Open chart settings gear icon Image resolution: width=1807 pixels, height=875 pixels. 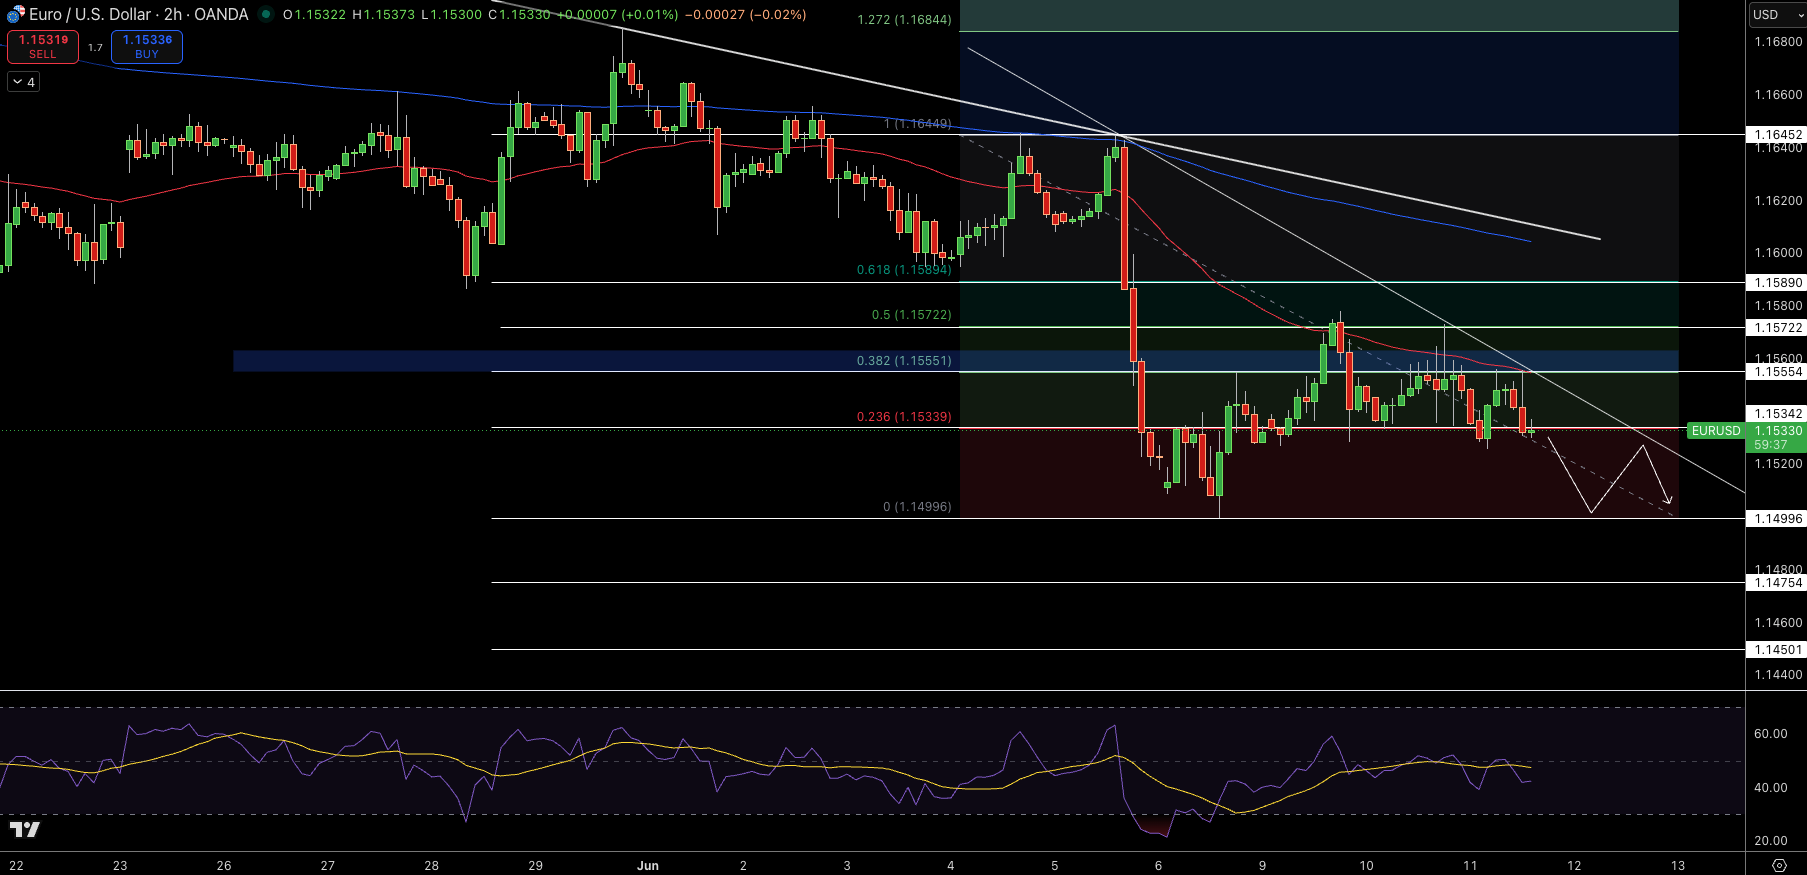(x=1778, y=865)
